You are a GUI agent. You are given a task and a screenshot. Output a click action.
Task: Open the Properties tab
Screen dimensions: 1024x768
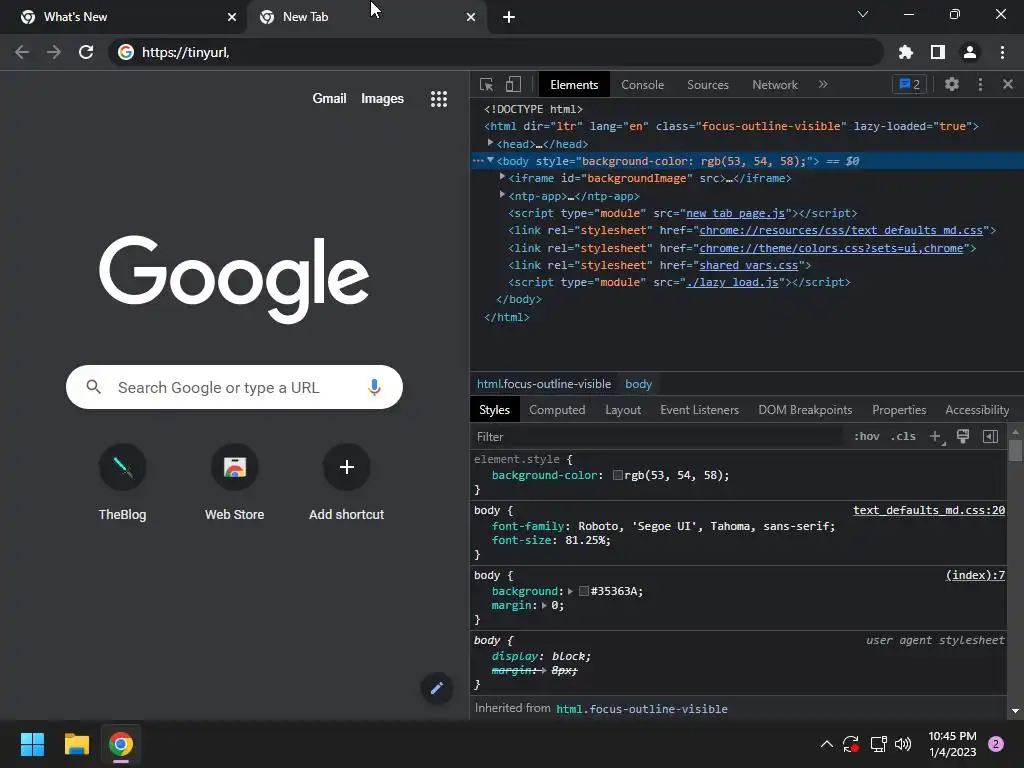[899, 410]
